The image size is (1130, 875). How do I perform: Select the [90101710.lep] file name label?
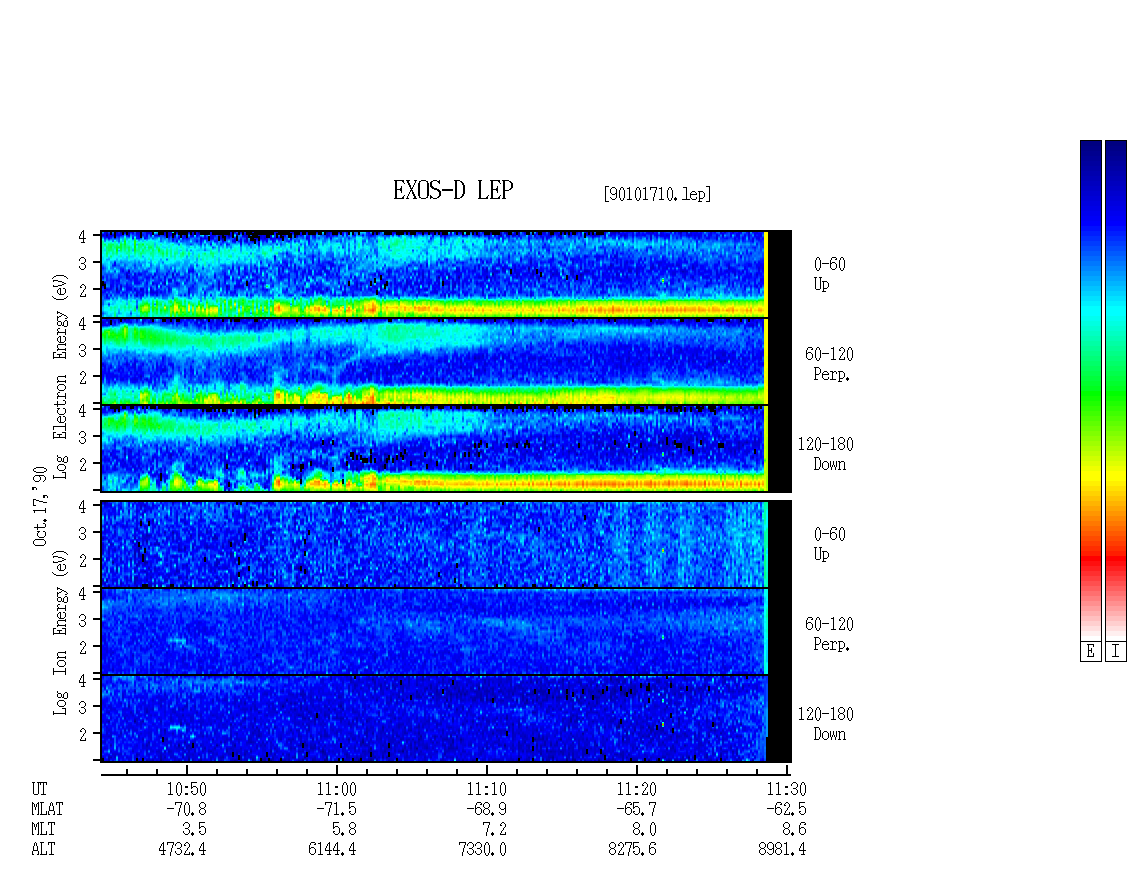coord(657,193)
